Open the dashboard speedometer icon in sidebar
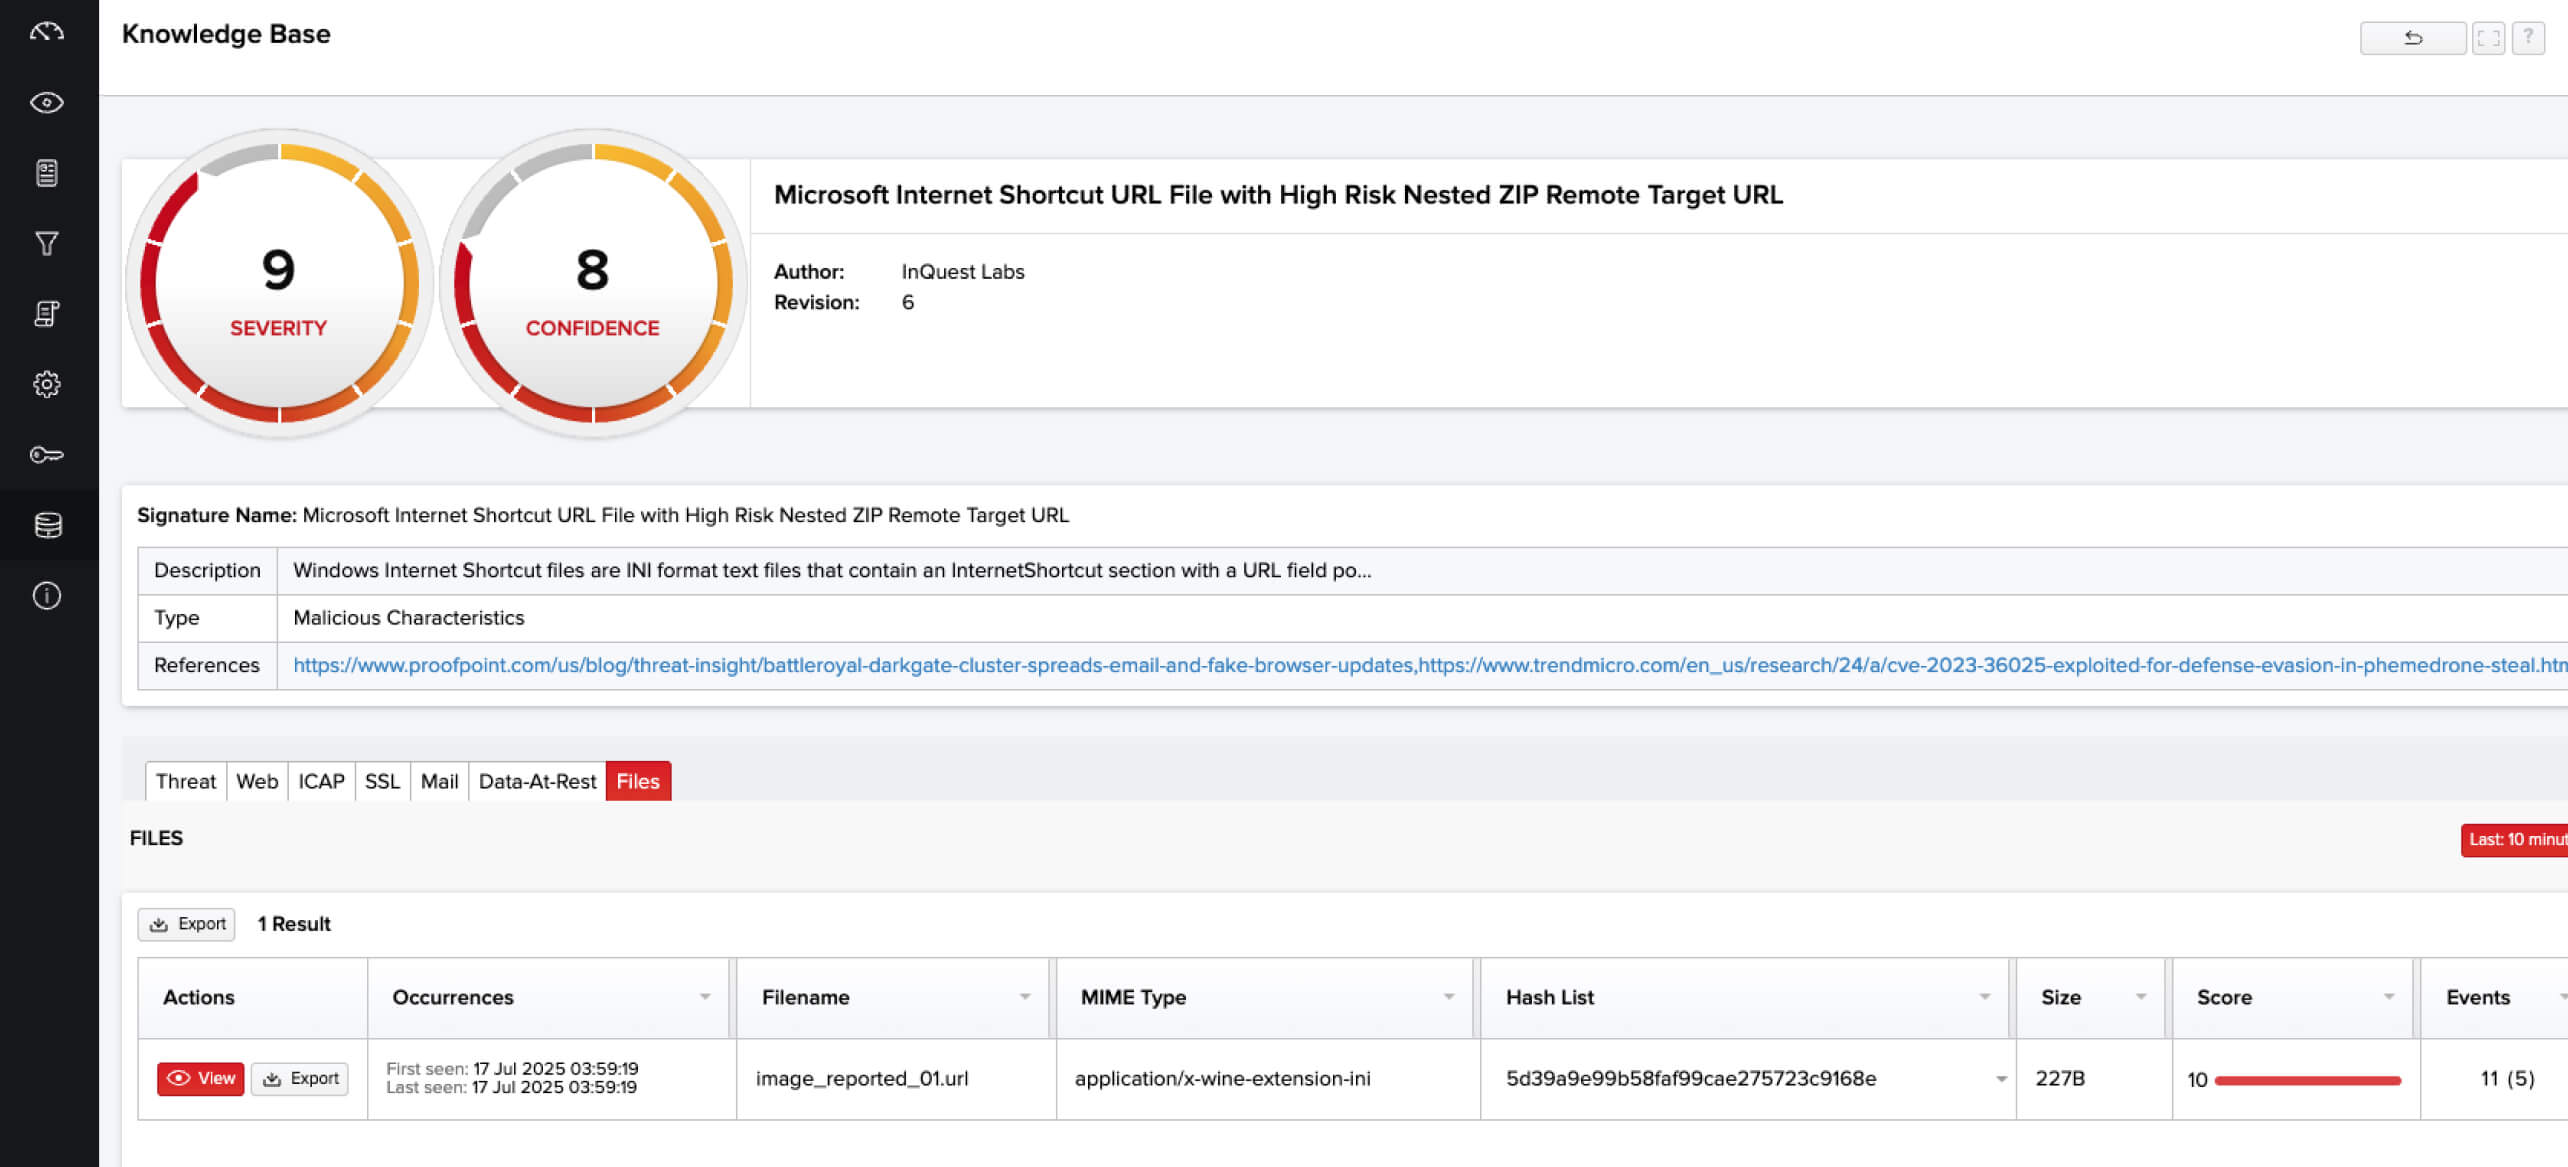Screen dimensions: 2568x1167 point(46,31)
